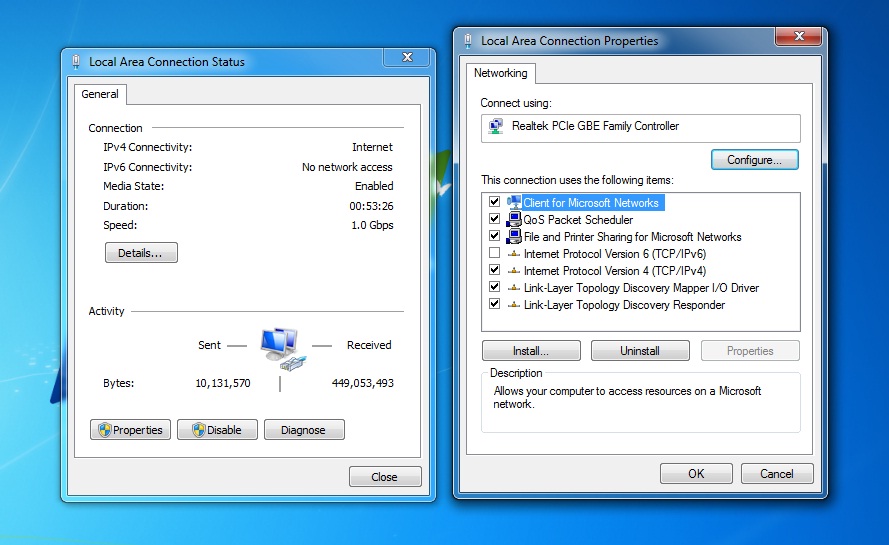Select Internet Protocol Version 6 (TCP/IPv6) item

click(615, 254)
